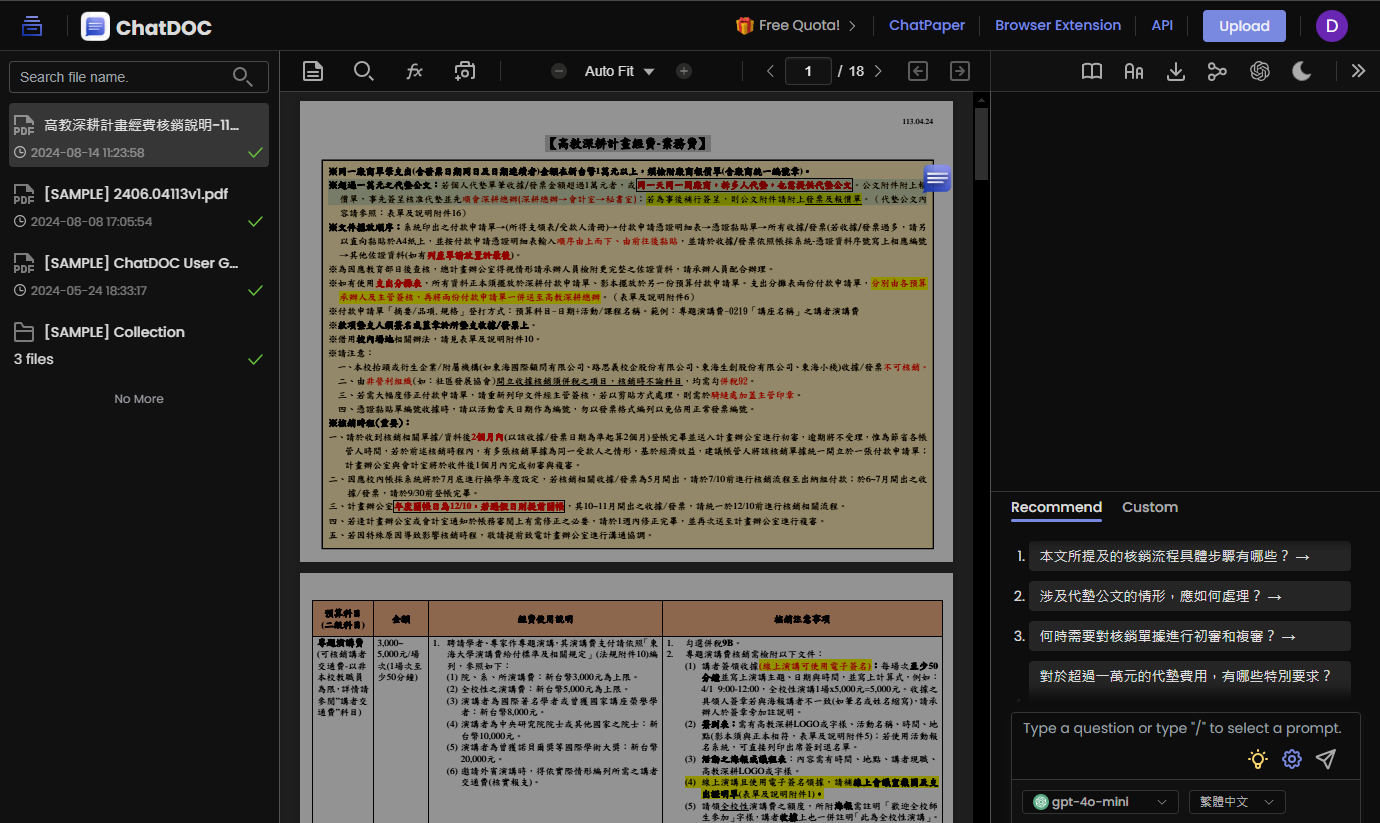Switch to the Recommend tab

tap(1056, 507)
